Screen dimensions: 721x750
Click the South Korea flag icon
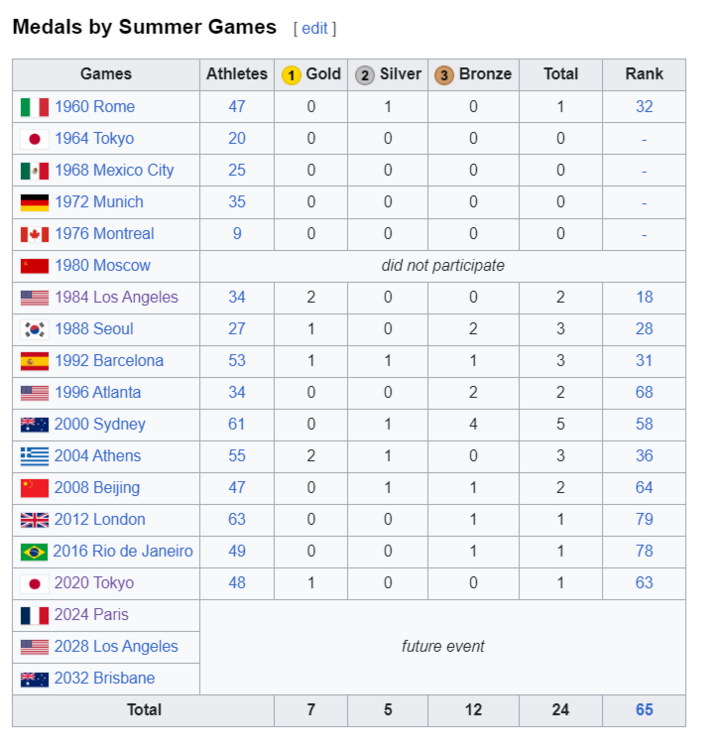click(34, 330)
